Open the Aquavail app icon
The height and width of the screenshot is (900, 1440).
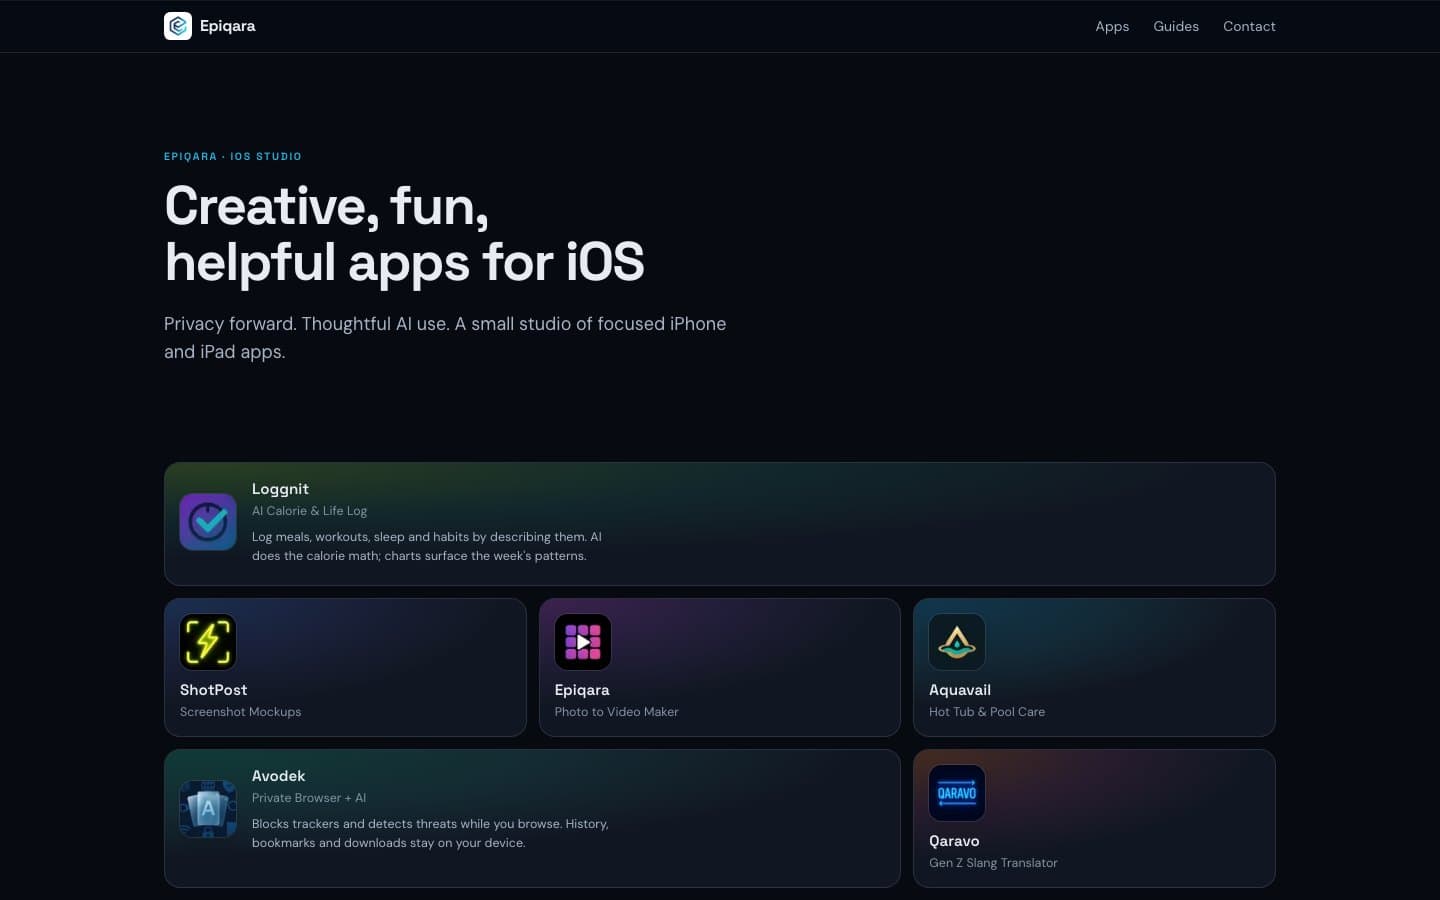[x=957, y=642]
